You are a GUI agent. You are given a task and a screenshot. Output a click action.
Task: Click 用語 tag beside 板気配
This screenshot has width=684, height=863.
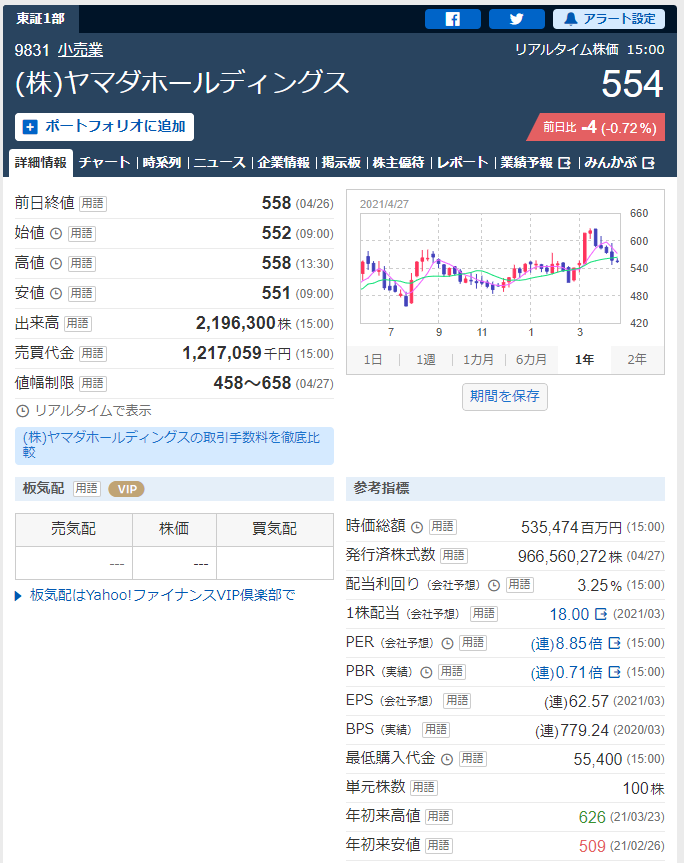point(87,489)
